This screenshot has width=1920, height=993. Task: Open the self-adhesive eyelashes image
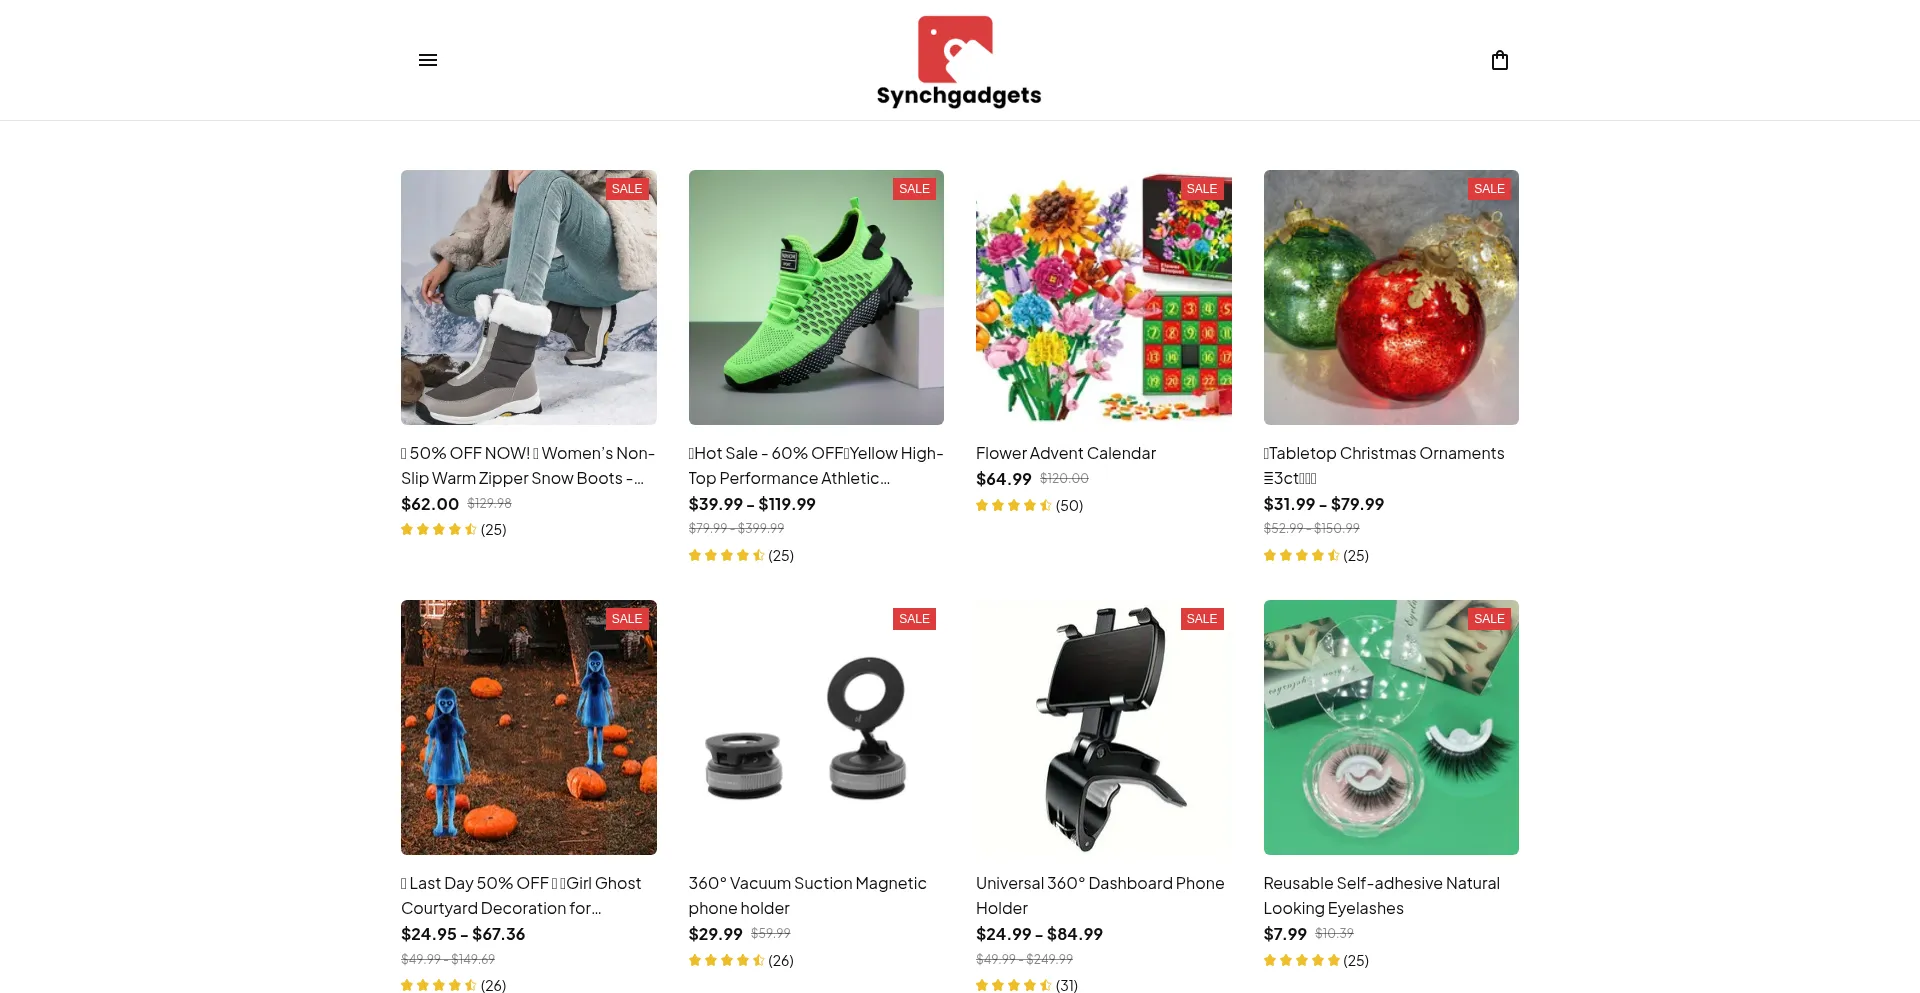(x=1391, y=727)
